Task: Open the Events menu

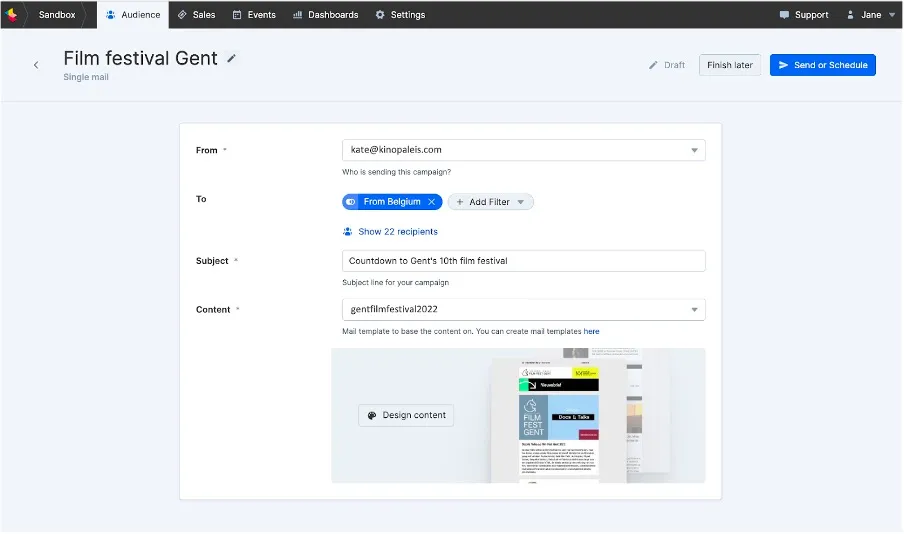Action: pos(254,14)
